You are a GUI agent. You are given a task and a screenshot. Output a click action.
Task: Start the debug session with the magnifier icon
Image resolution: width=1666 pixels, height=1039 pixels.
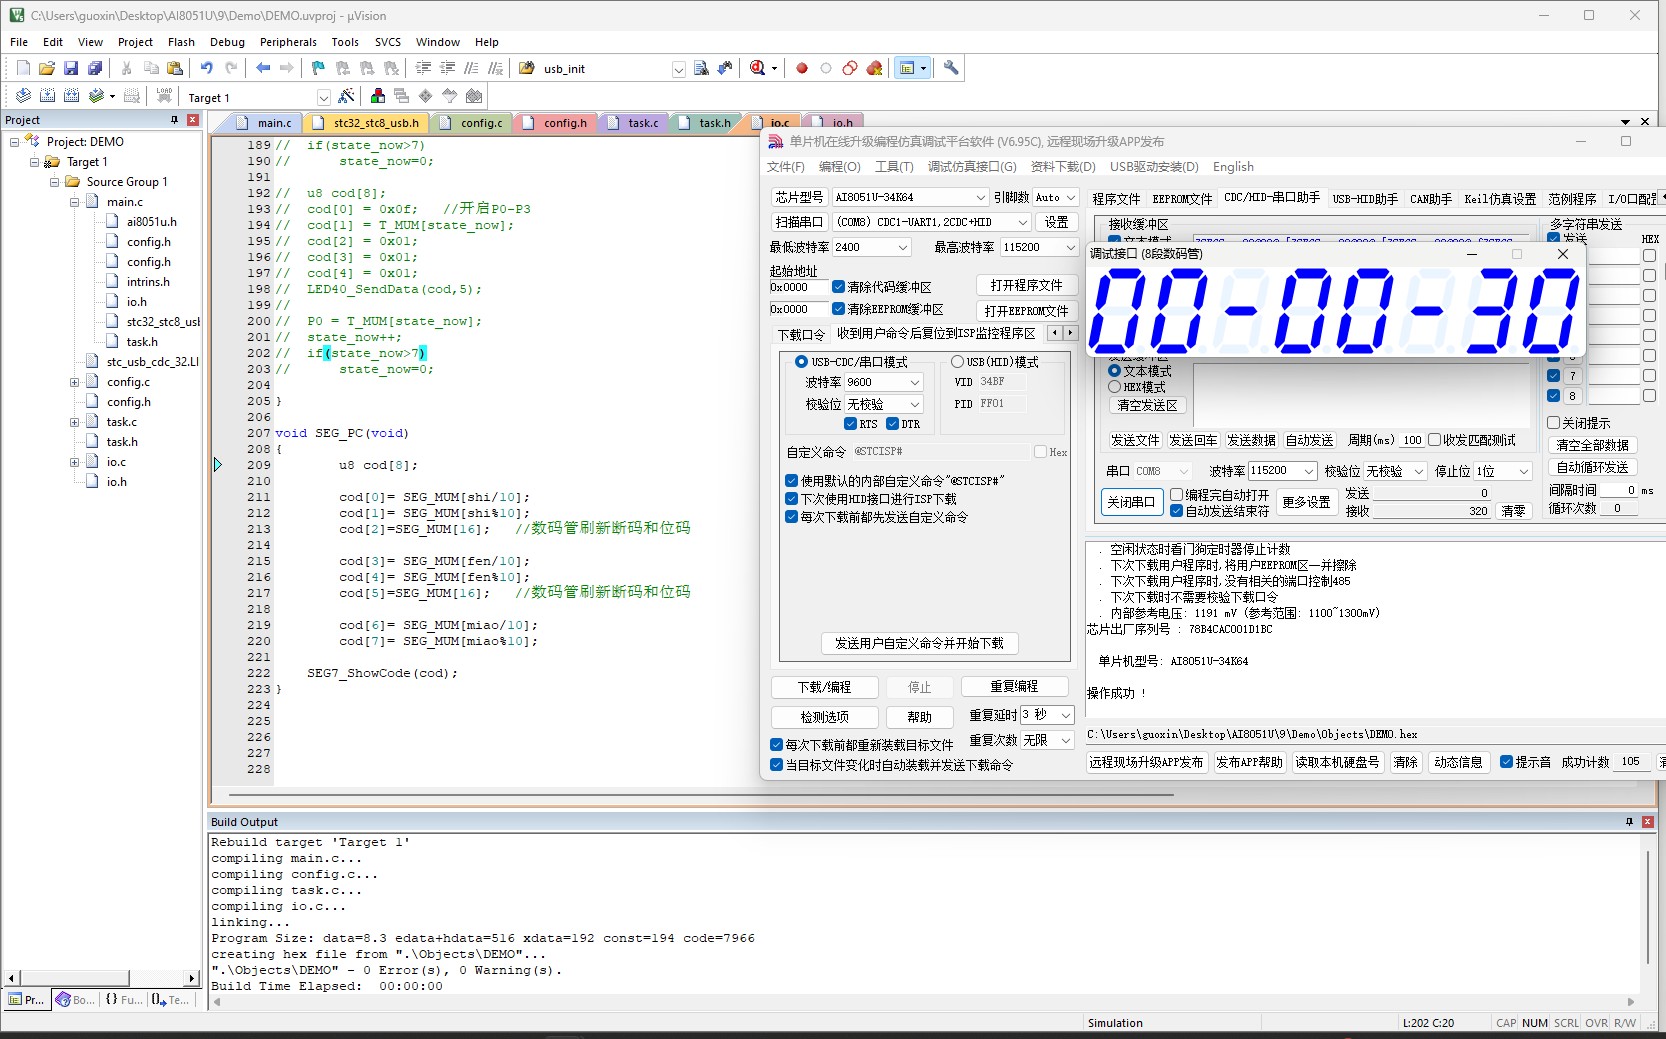(758, 68)
